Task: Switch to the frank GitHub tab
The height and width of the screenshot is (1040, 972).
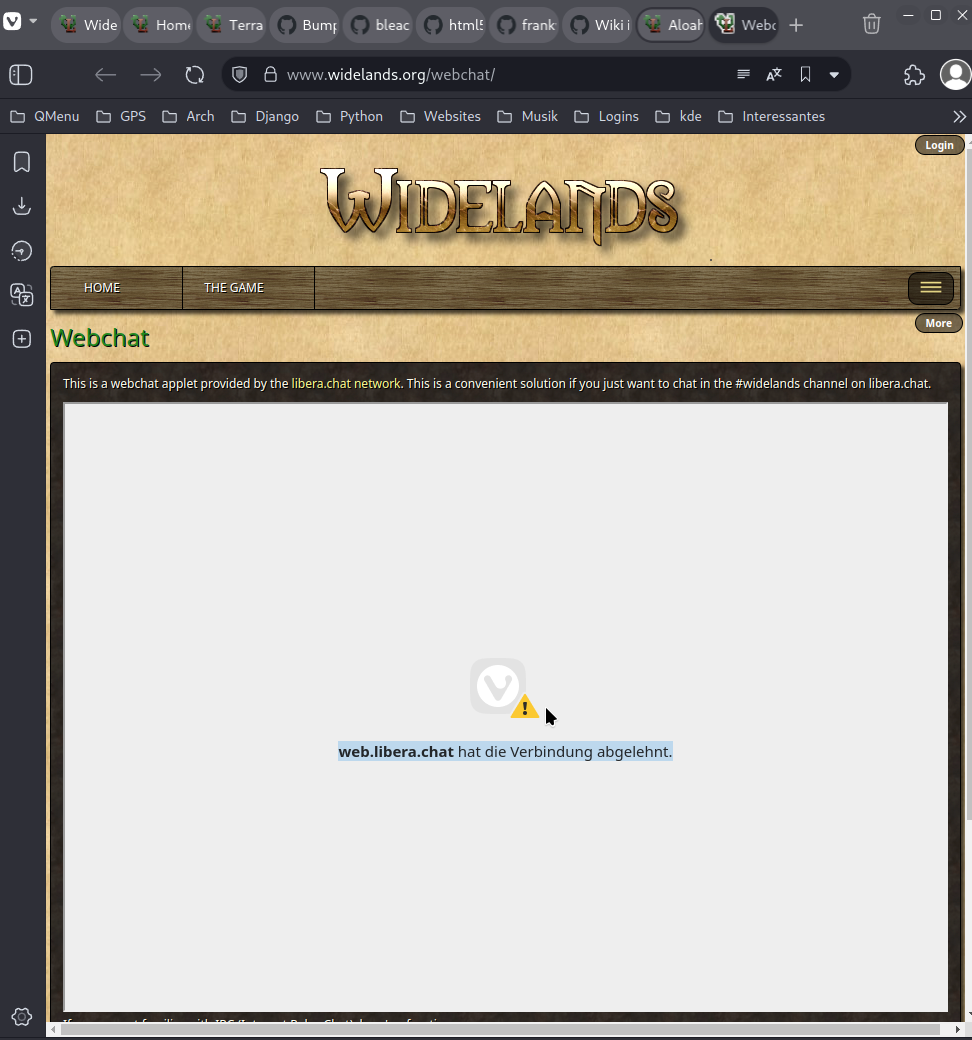Action: [x=524, y=25]
